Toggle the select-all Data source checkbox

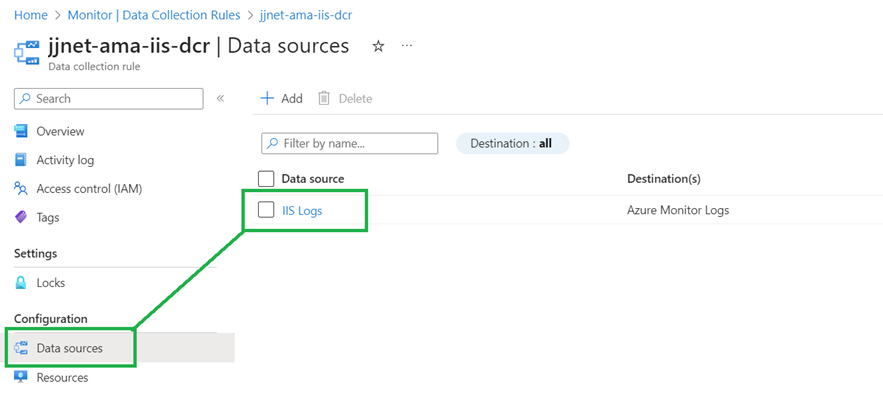[266, 179]
